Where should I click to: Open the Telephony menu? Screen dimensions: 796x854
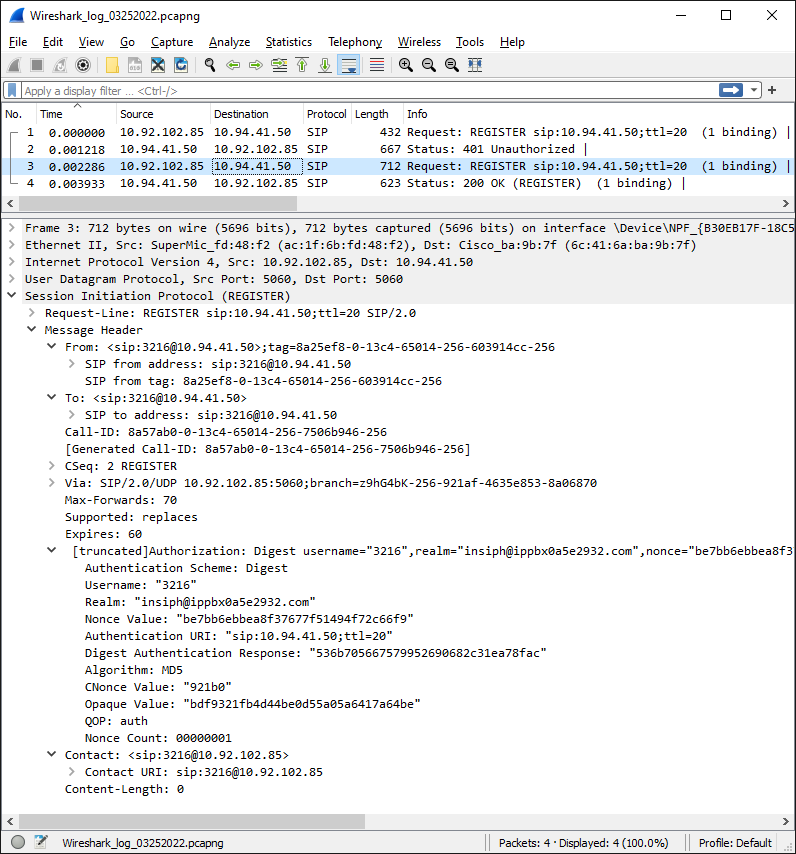pyautogui.click(x=355, y=42)
